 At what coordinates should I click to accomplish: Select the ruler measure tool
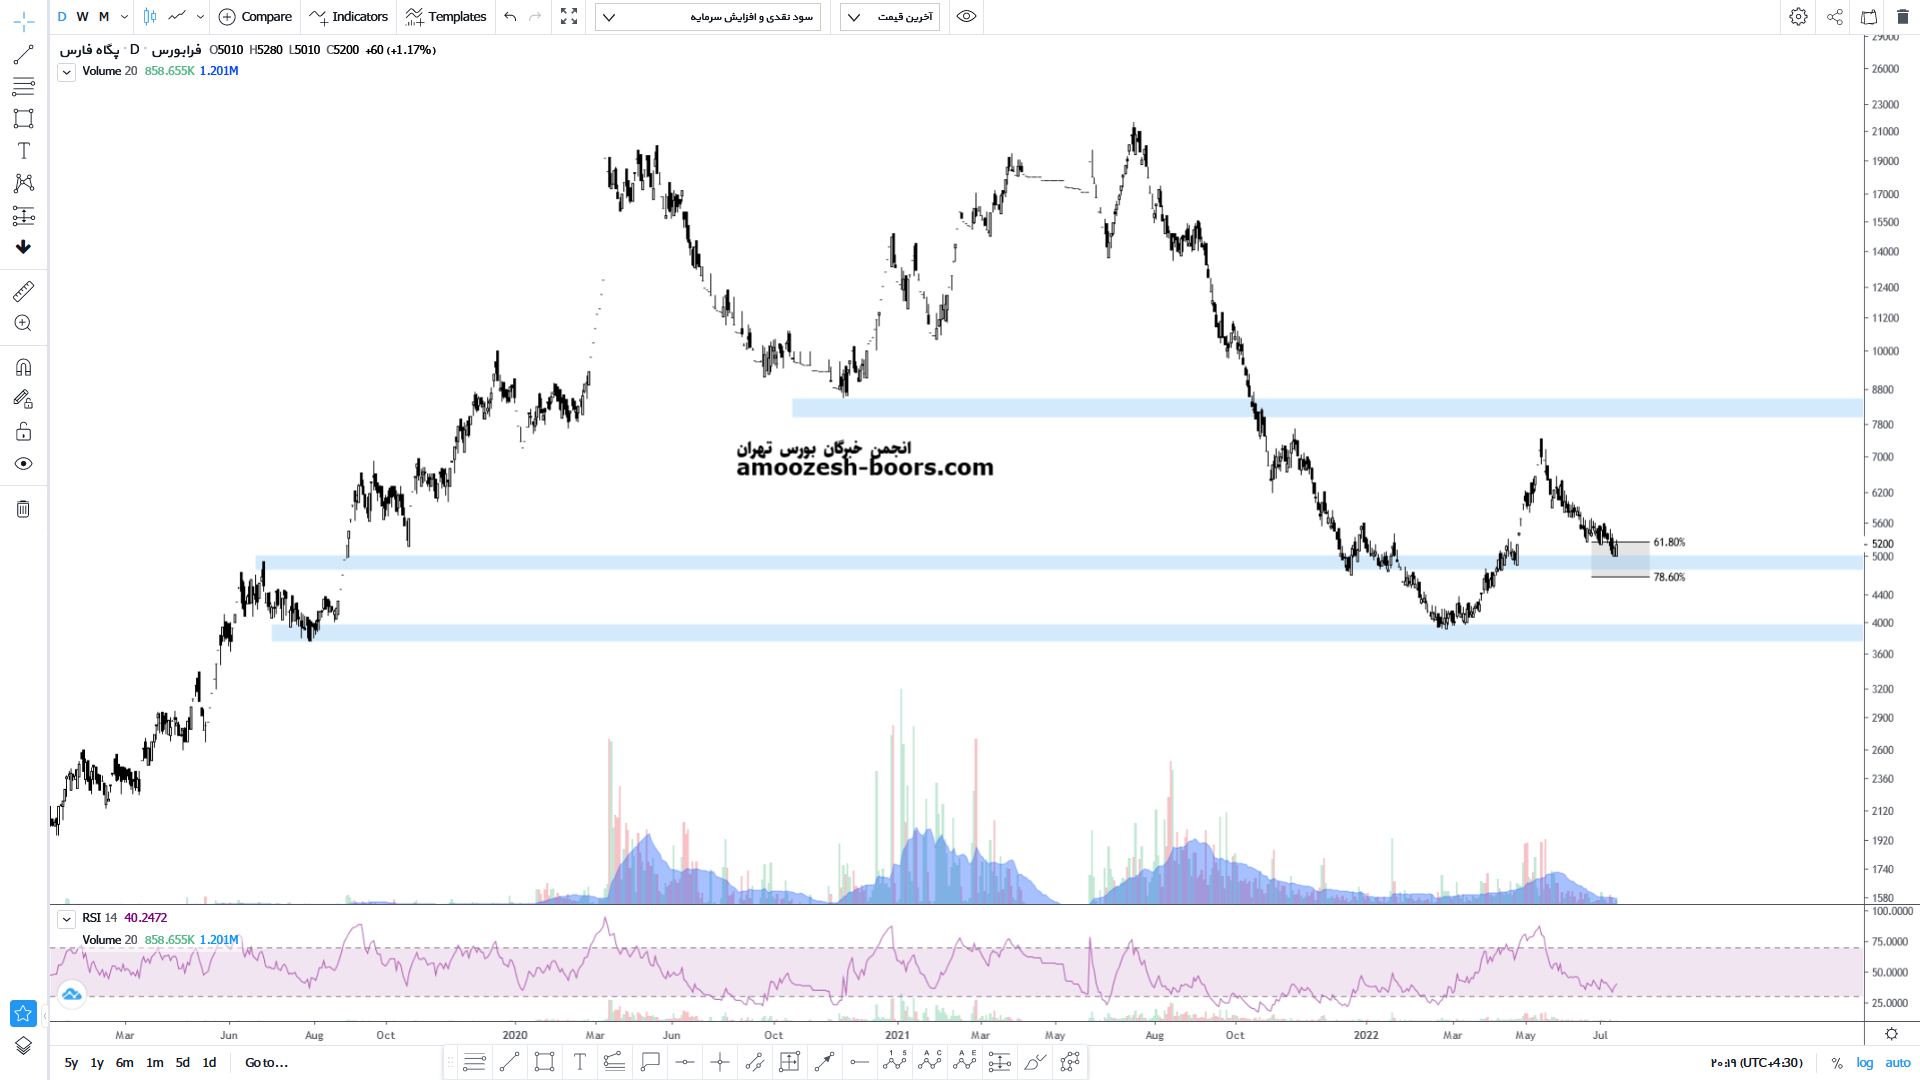click(23, 291)
